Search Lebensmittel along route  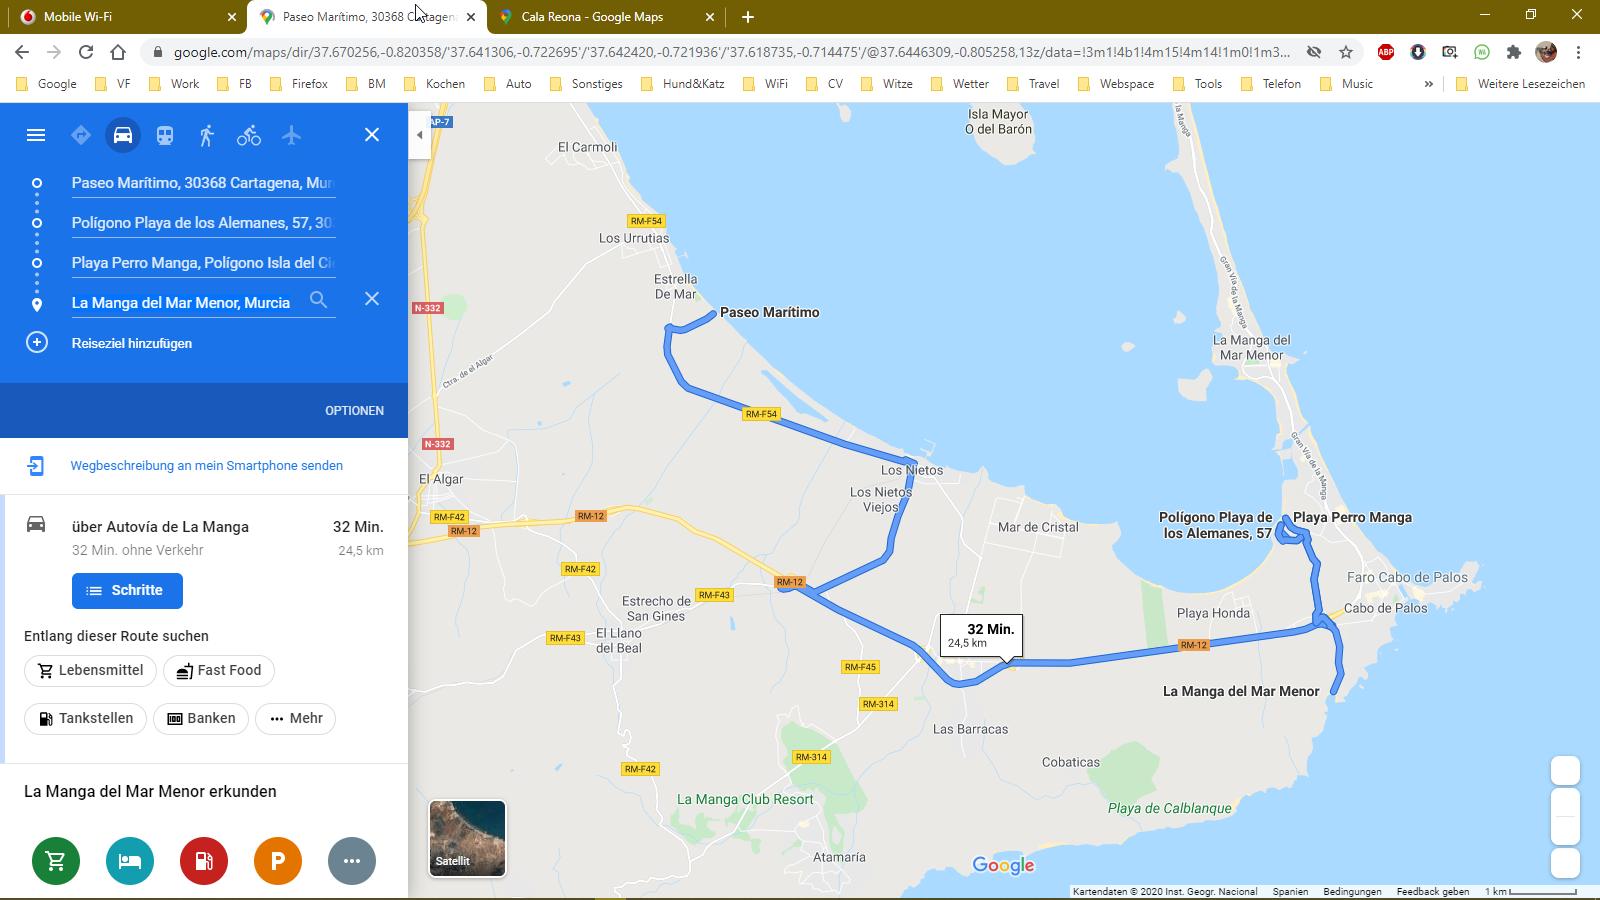coord(90,670)
